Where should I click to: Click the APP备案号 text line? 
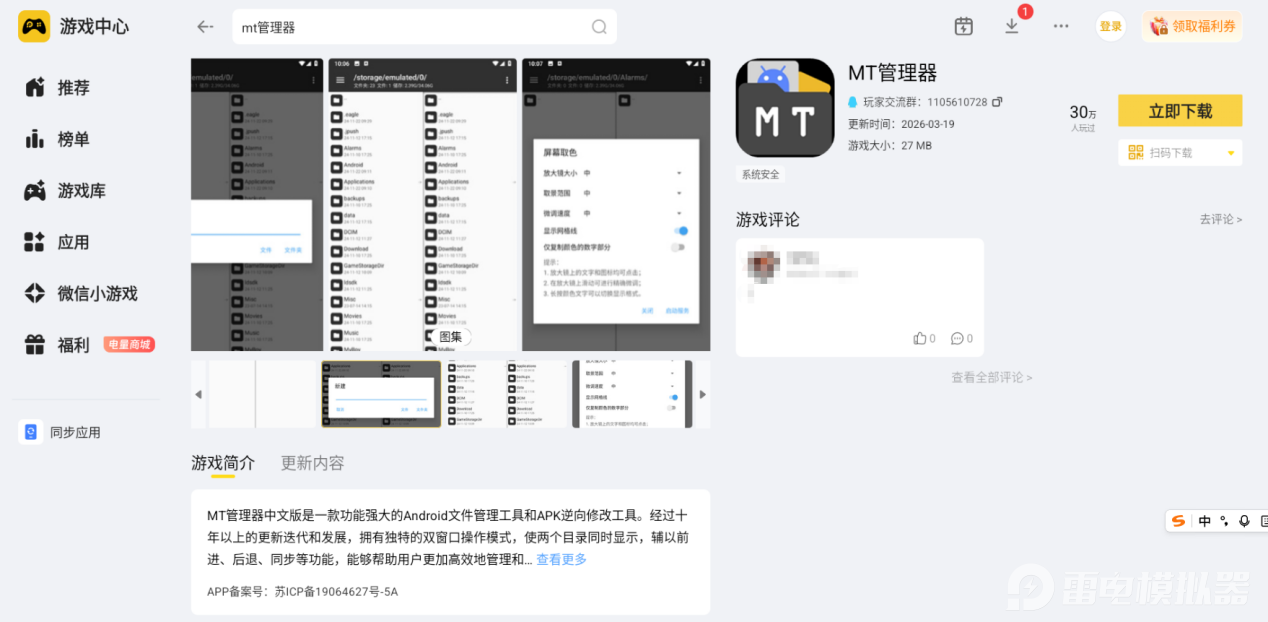tap(302, 591)
